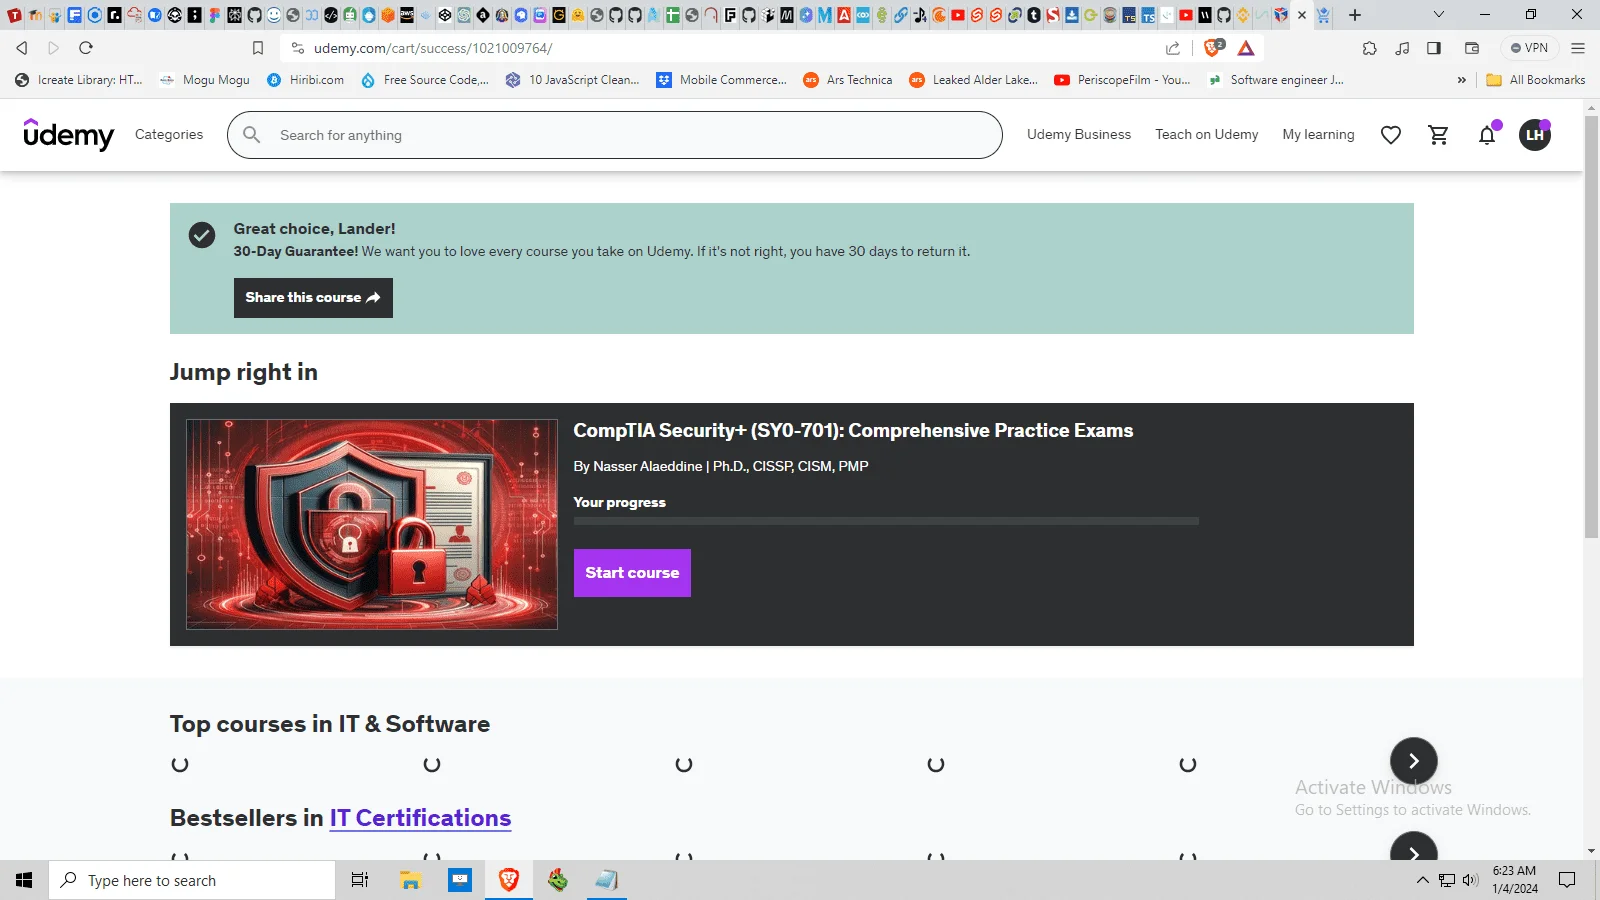View site information icon in address bar
This screenshot has height=900, width=1600.
click(x=297, y=48)
